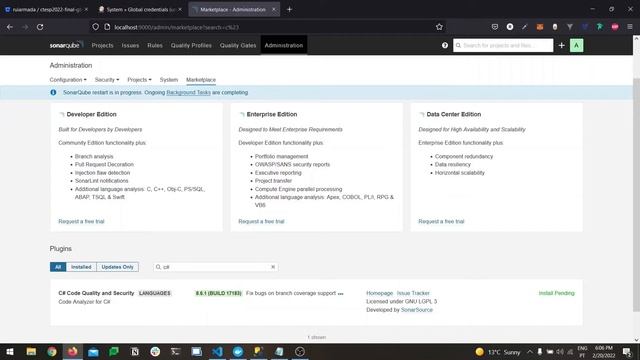This screenshot has width=640, height=360.
Task: Open Visual Studio Code from taskbar
Action: pyautogui.click(x=217, y=351)
